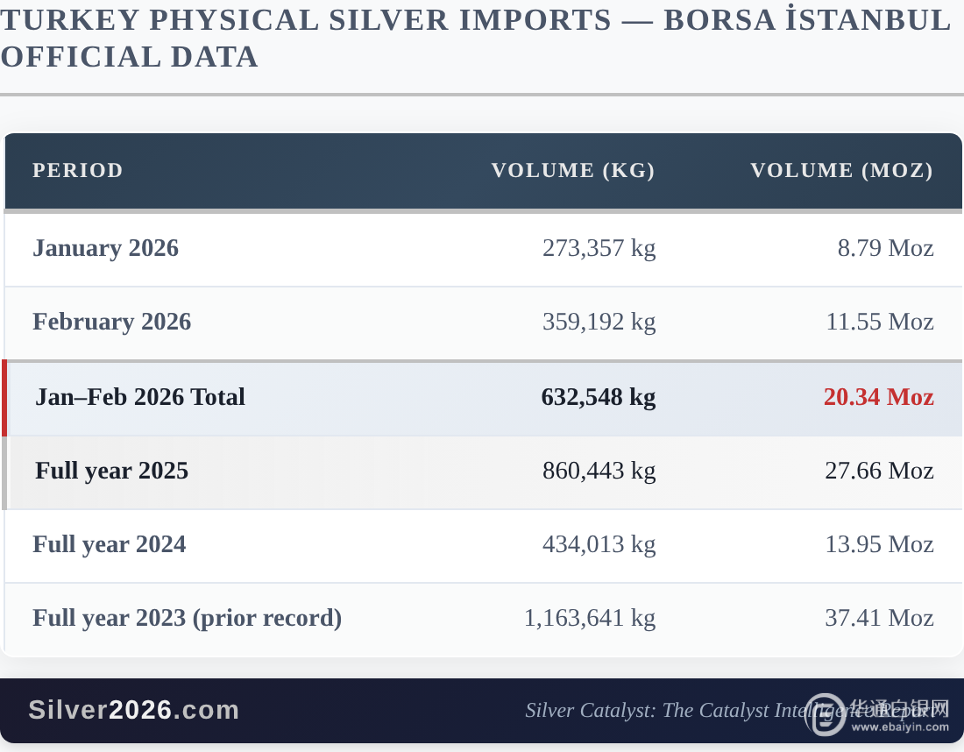Select the February 2026 row label

[x=111, y=322]
